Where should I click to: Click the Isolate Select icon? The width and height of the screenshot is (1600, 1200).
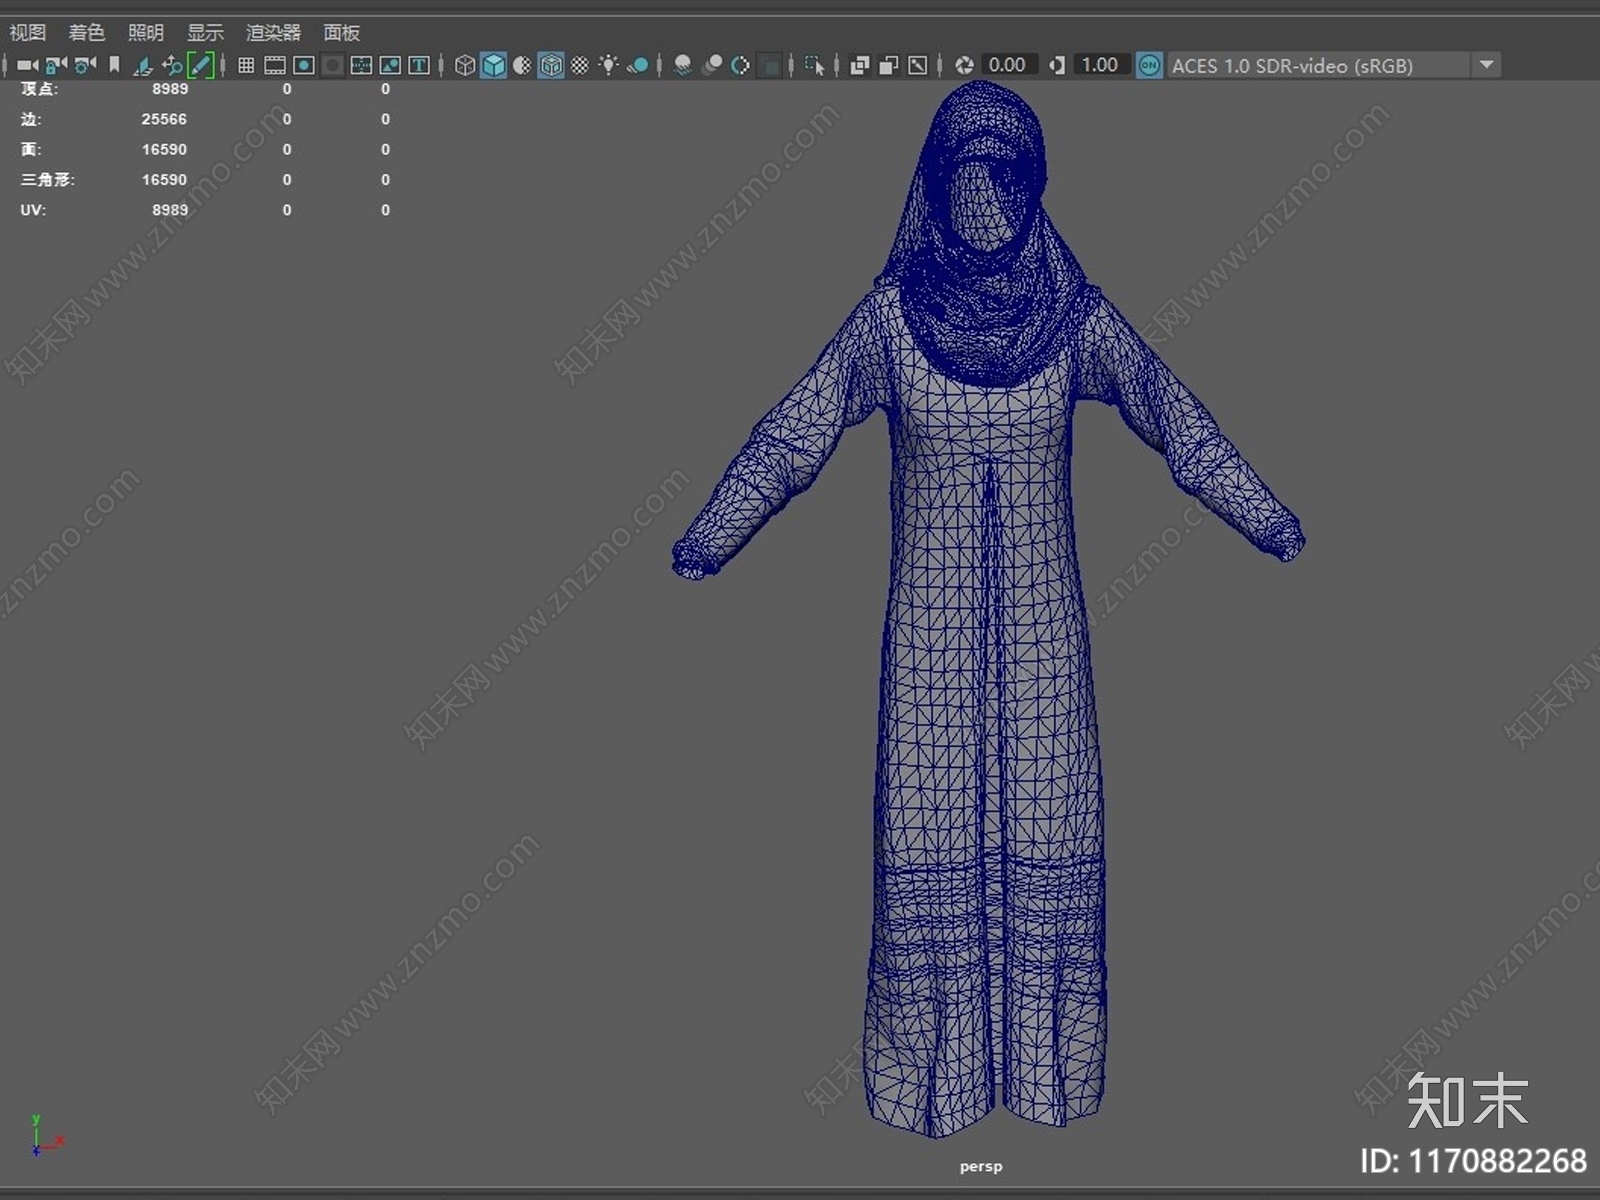tap(815, 65)
